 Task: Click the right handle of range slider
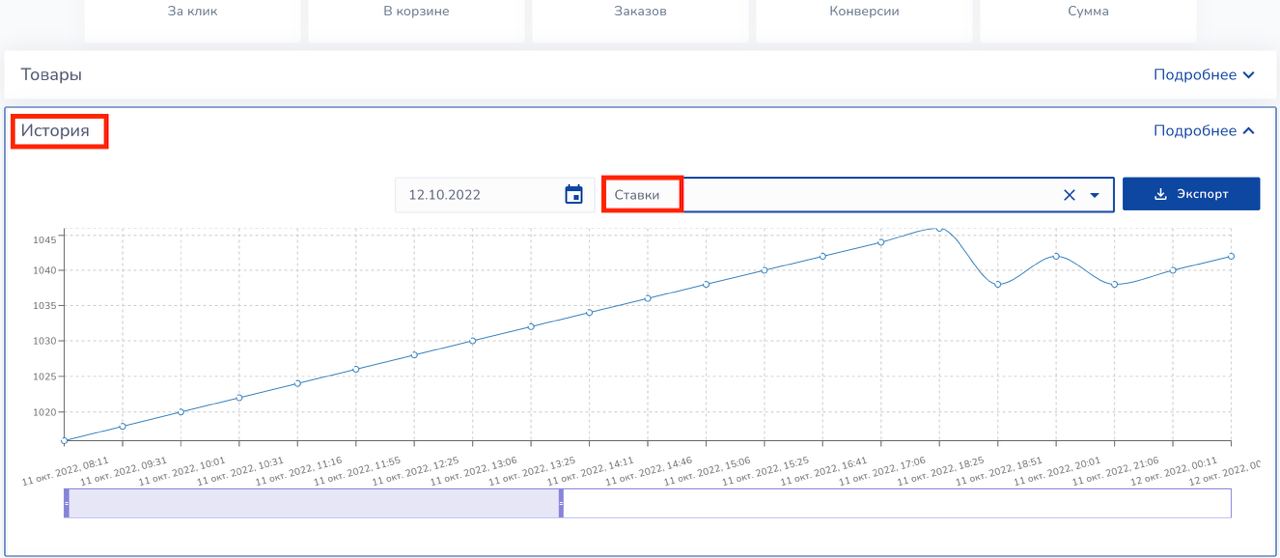561,504
